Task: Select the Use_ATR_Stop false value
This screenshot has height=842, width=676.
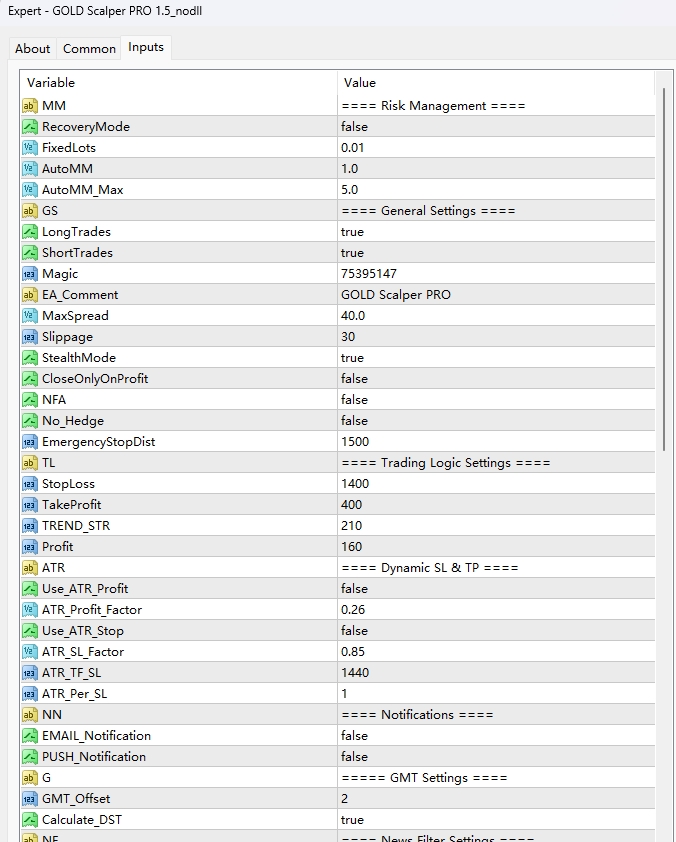Action: click(x=354, y=631)
